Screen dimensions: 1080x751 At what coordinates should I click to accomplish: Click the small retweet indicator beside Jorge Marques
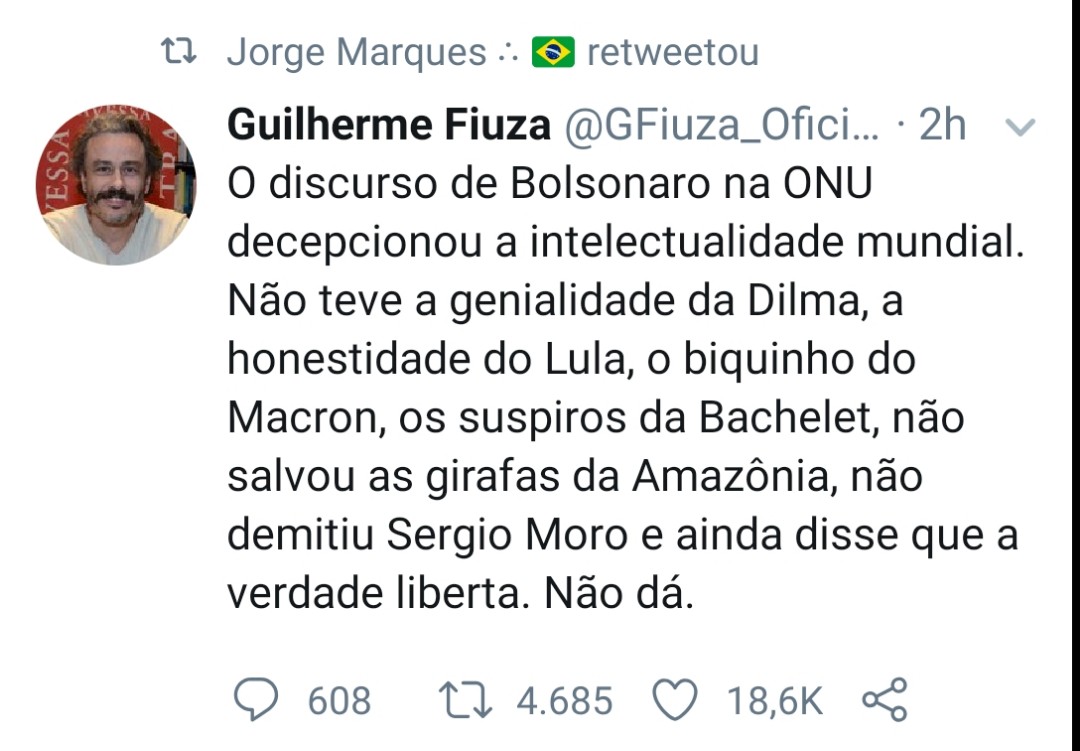(x=178, y=51)
